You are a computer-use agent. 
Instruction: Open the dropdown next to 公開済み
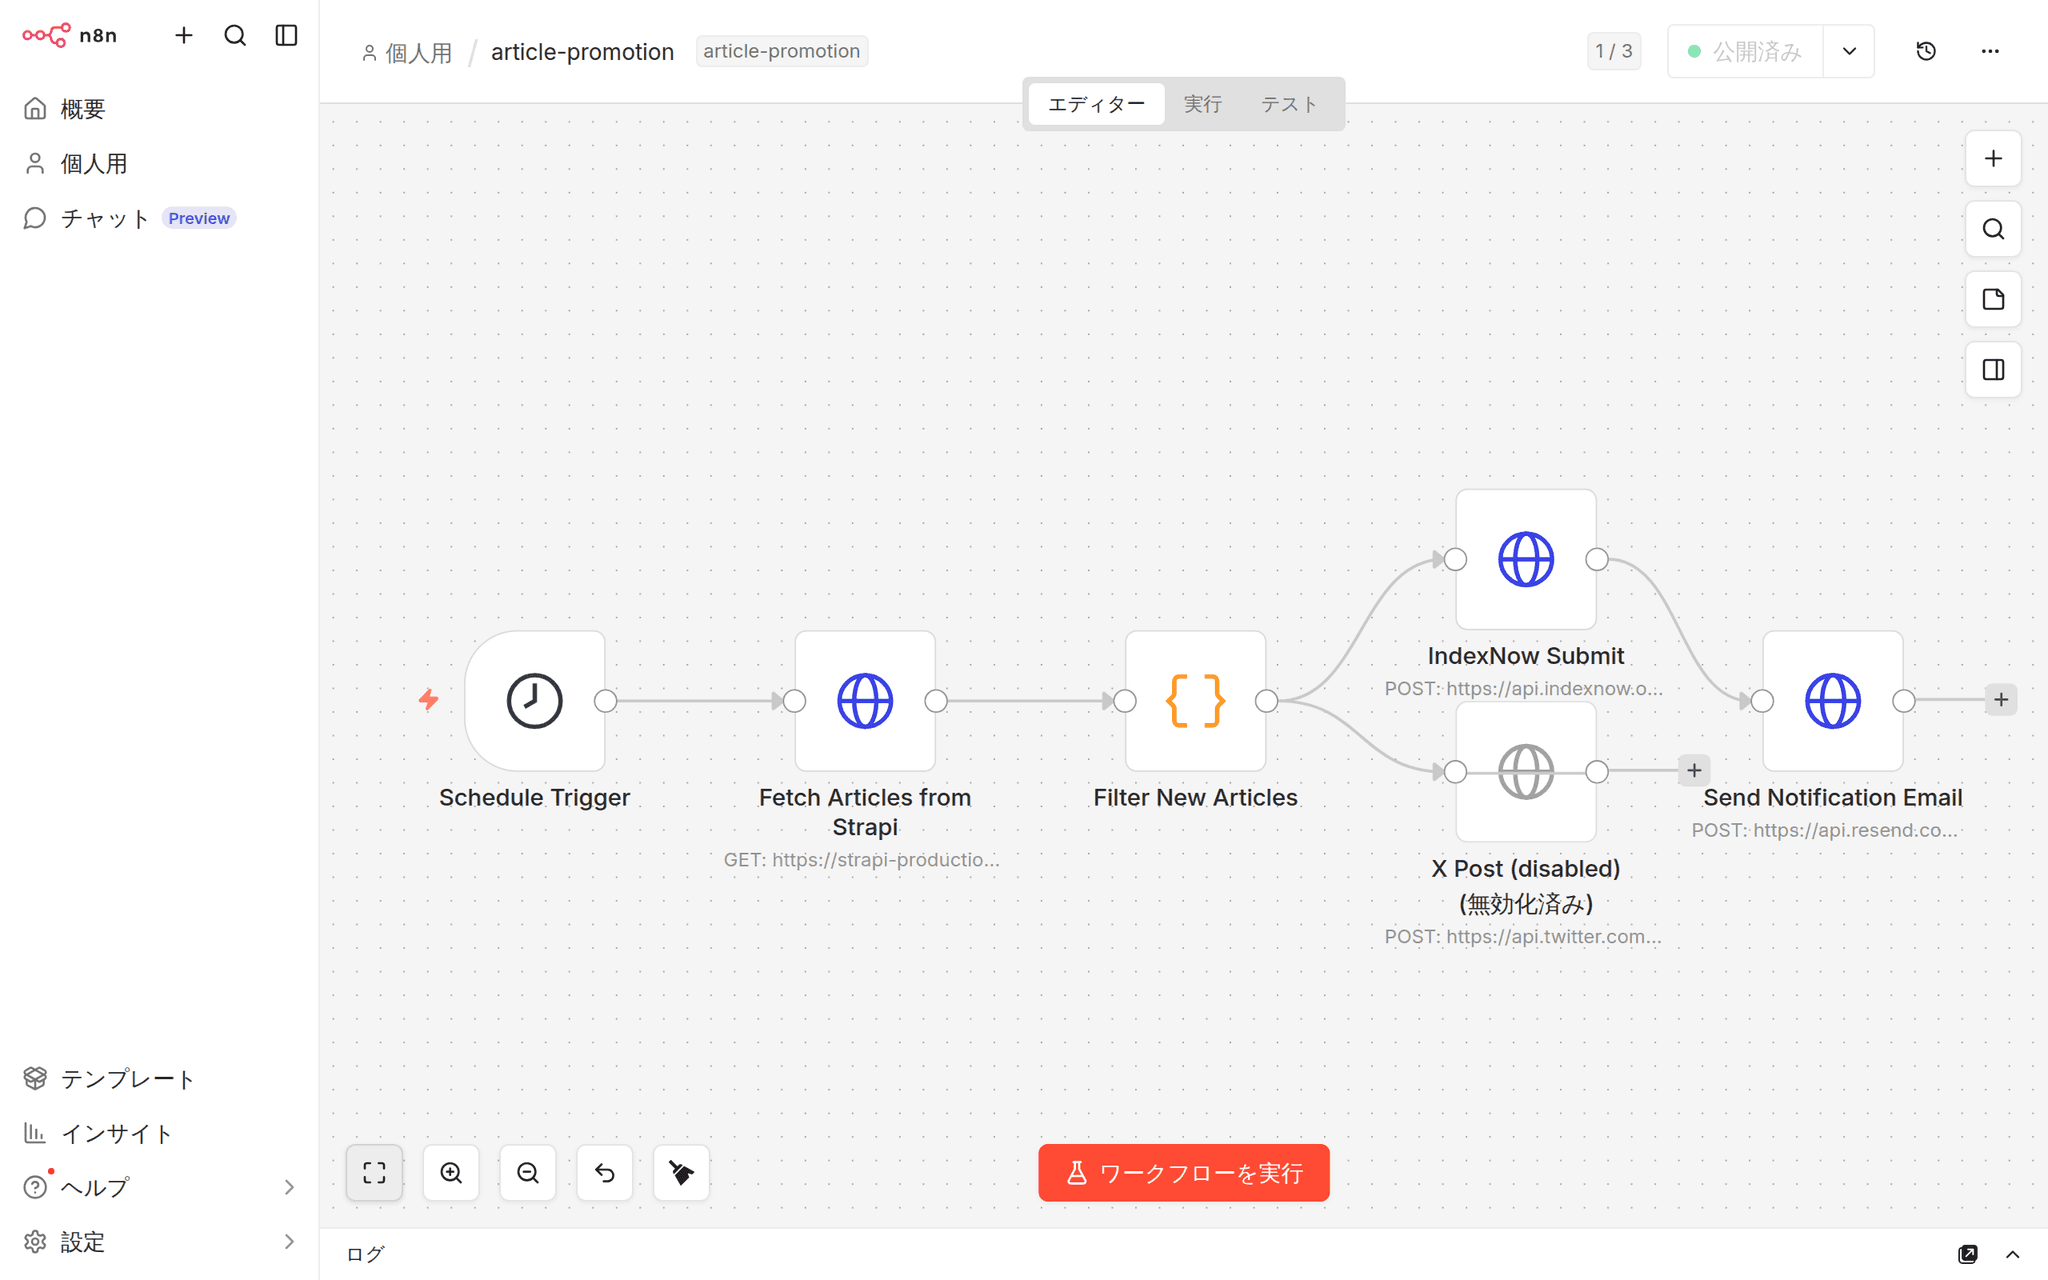coord(1849,51)
